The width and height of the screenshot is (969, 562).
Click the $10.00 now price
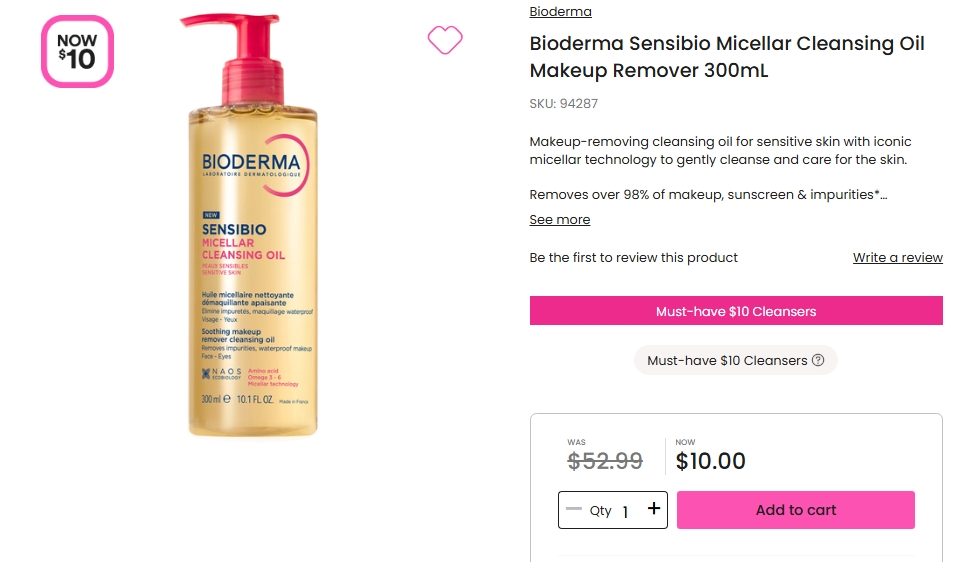pyautogui.click(x=710, y=461)
